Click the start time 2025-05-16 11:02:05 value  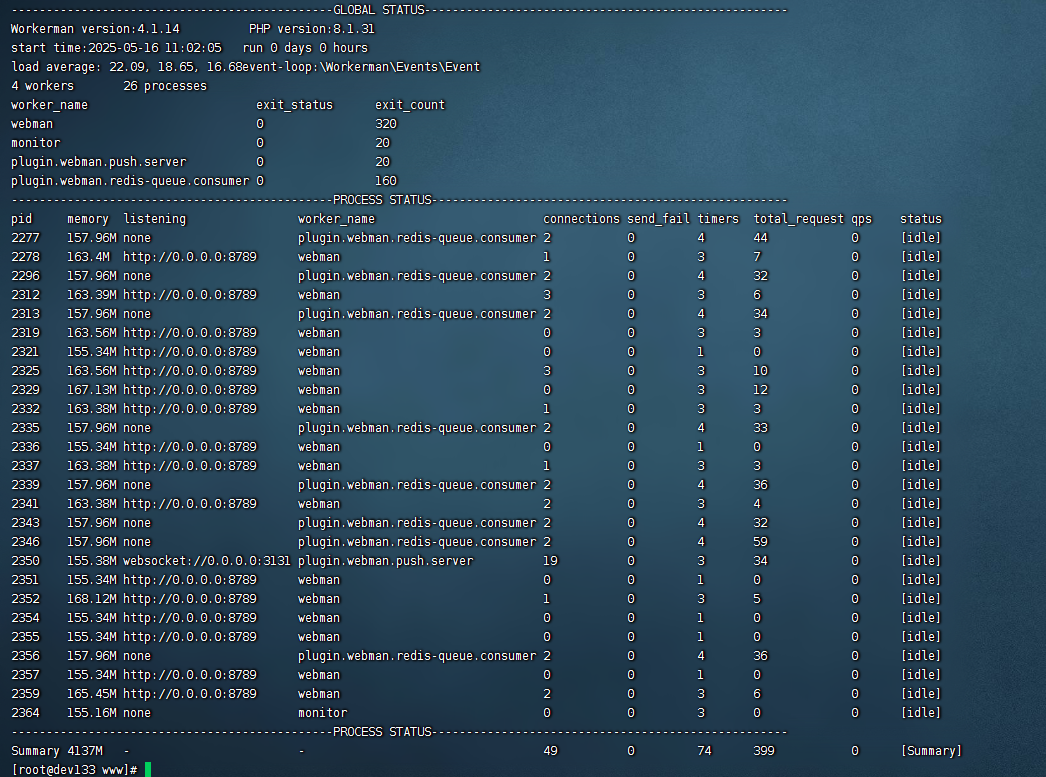[x=155, y=48]
